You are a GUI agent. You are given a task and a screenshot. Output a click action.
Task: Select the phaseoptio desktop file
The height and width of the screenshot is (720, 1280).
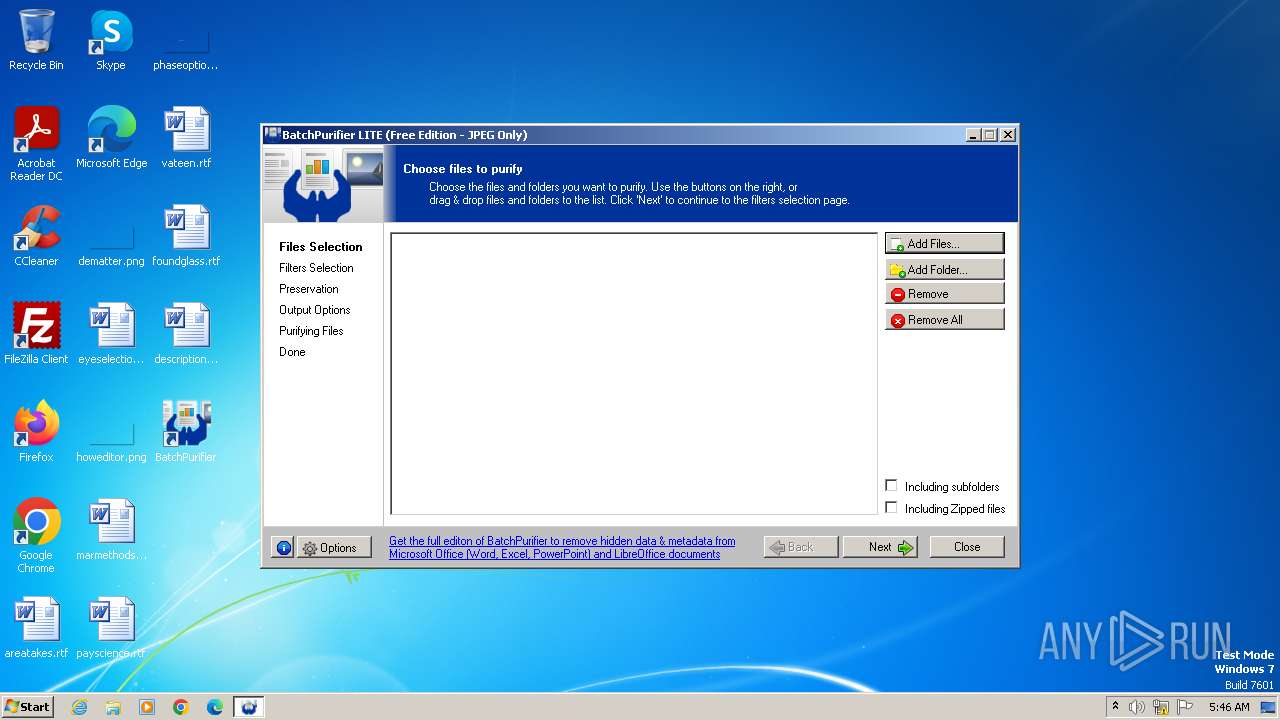[x=185, y=40]
